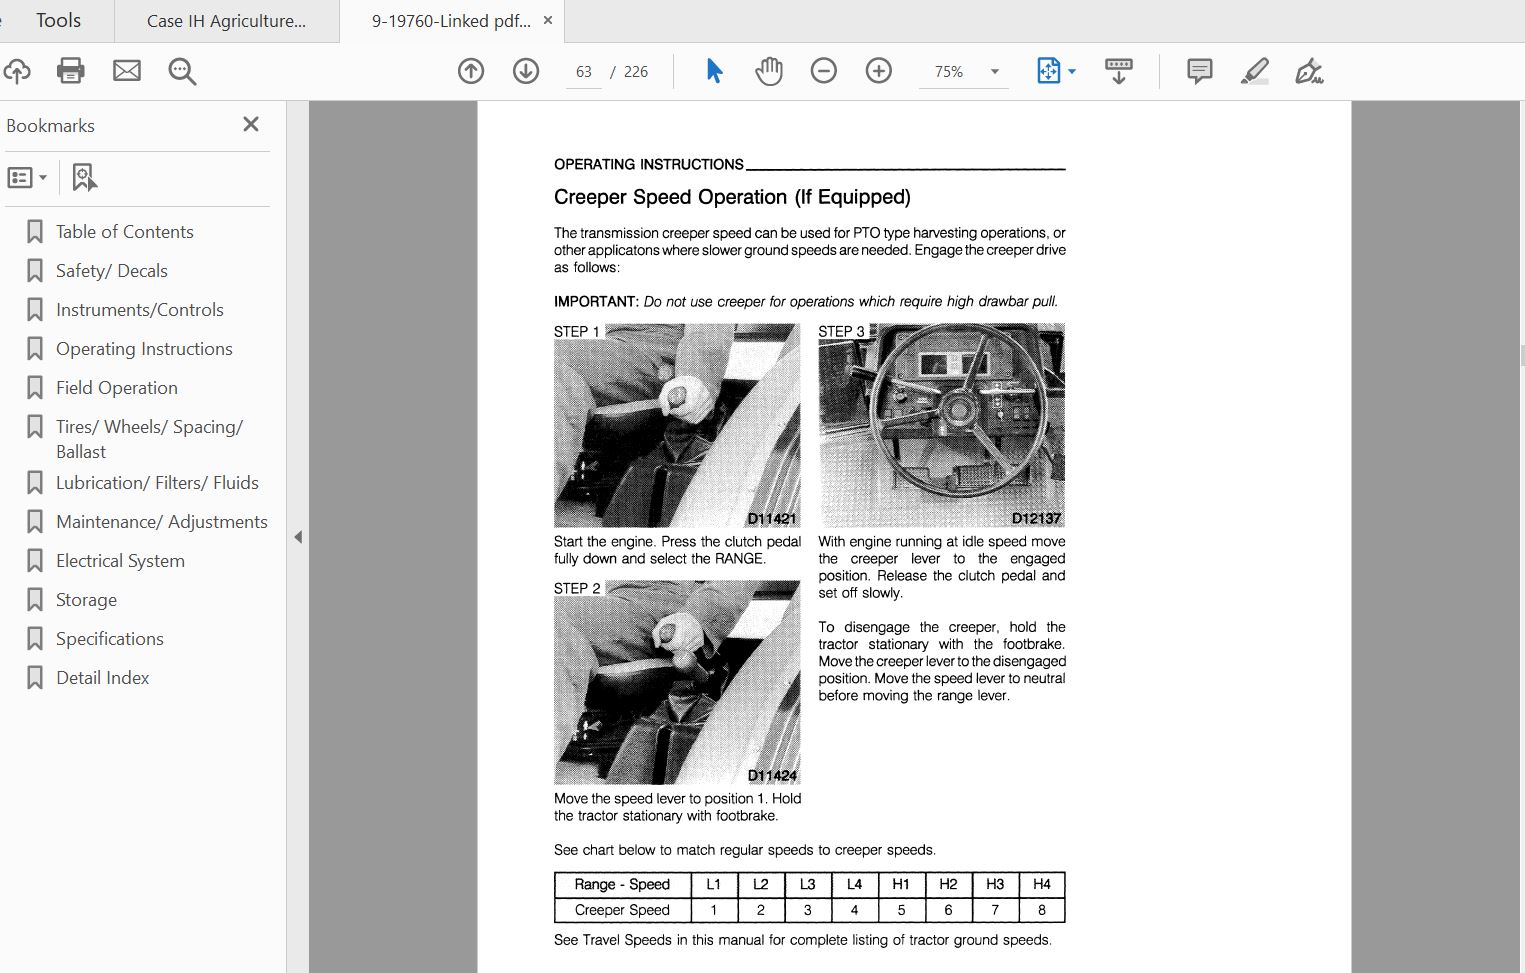The image size is (1525, 973).
Task: Collapse the navigation pane arrow
Action: tap(298, 537)
